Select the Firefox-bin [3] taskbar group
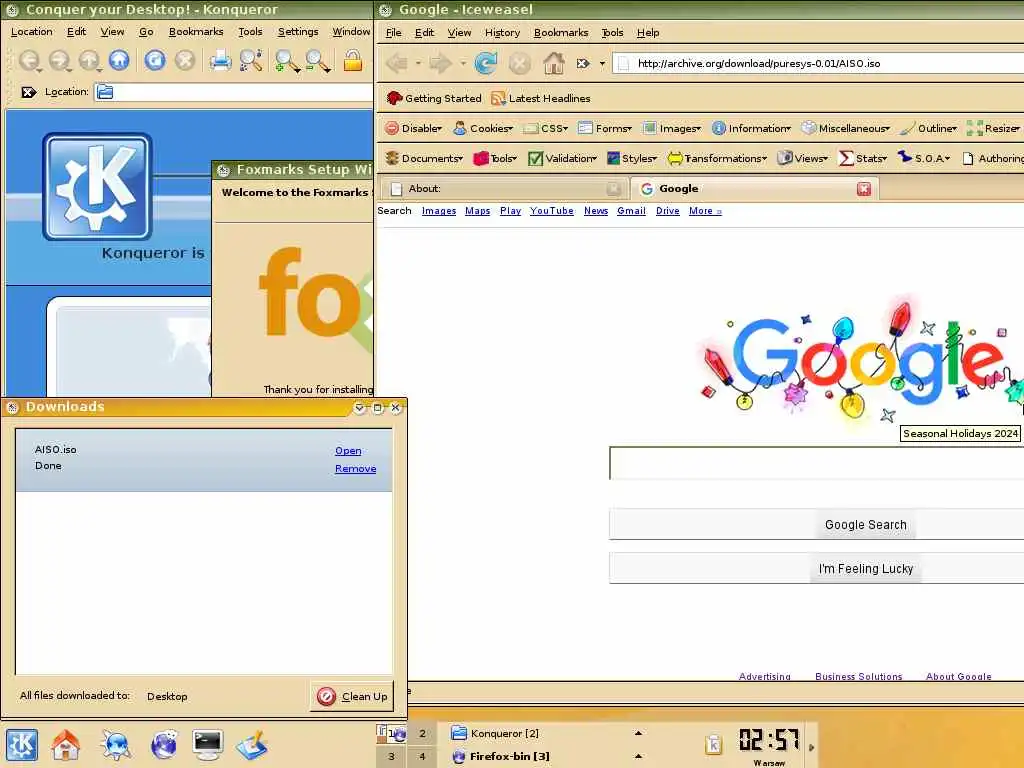 pyautogui.click(x=547, y=756)
